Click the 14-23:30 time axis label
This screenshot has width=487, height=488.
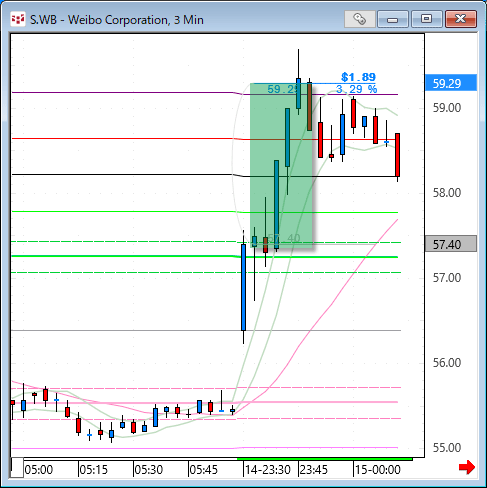pyautogui.click(x=268, y=470)
